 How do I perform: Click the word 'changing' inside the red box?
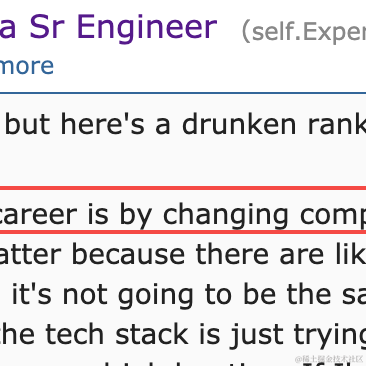tap(225, 216)
